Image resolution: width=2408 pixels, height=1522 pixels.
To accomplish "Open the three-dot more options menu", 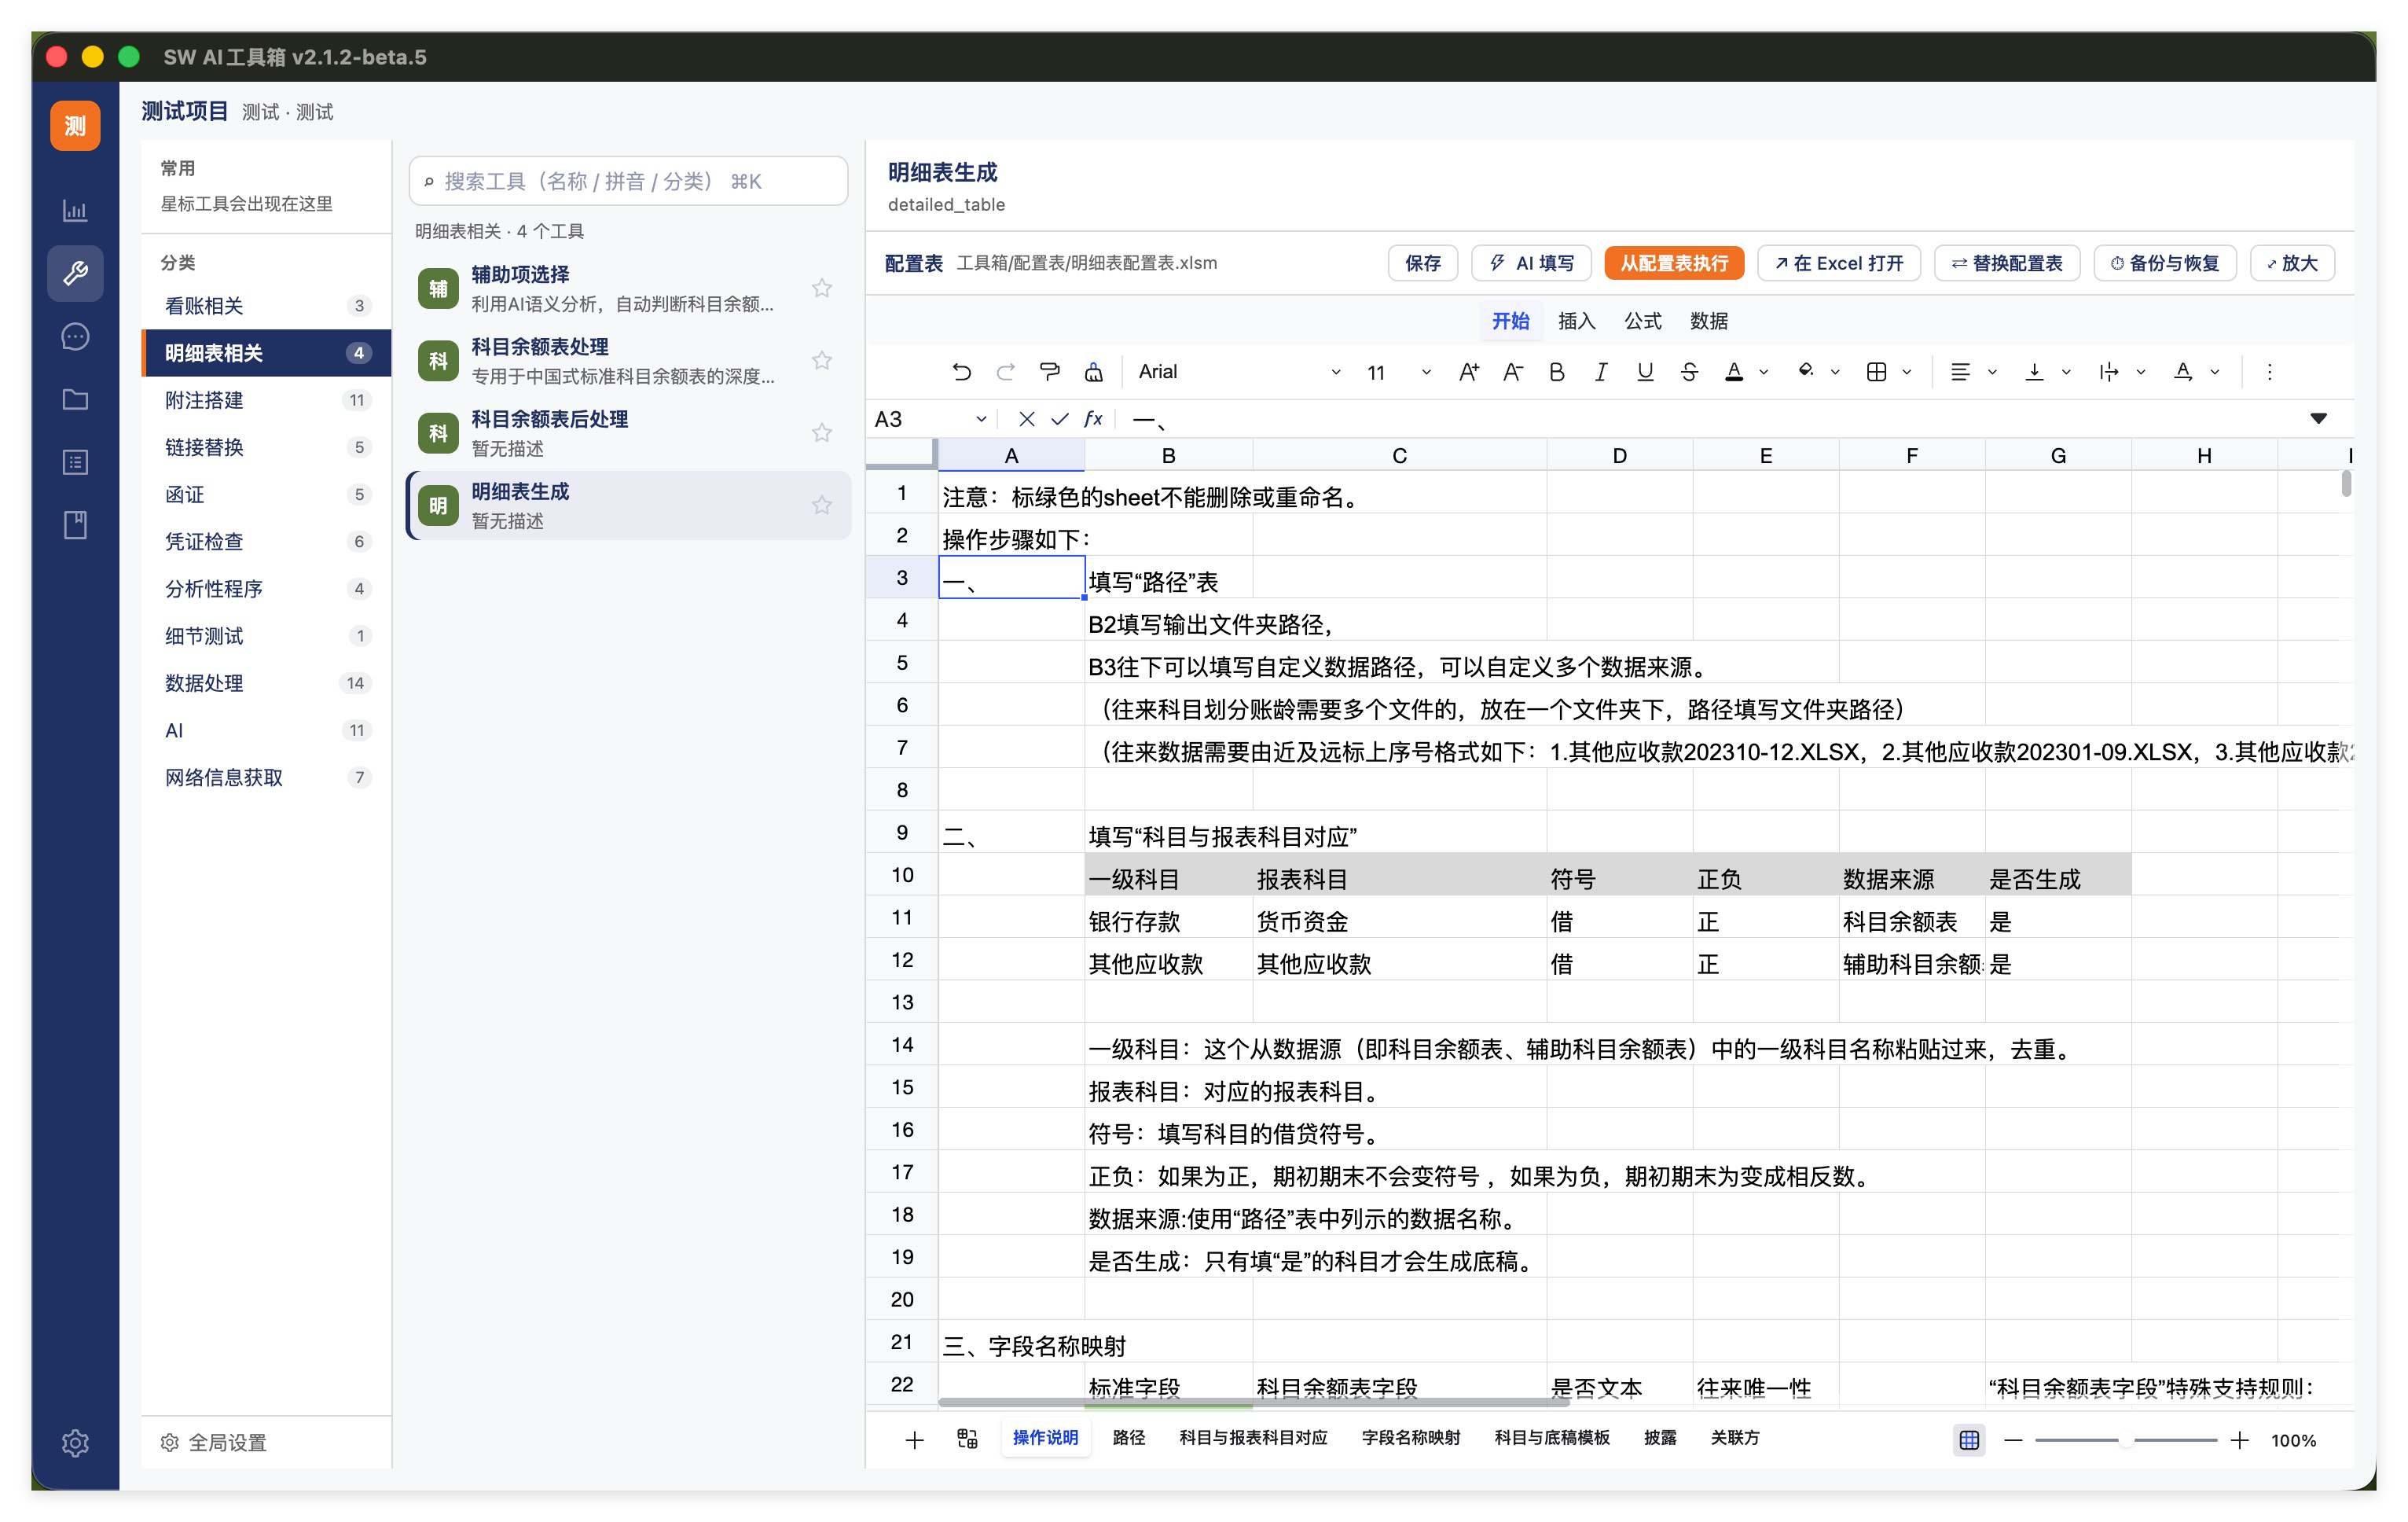I will coord(2269,372).
